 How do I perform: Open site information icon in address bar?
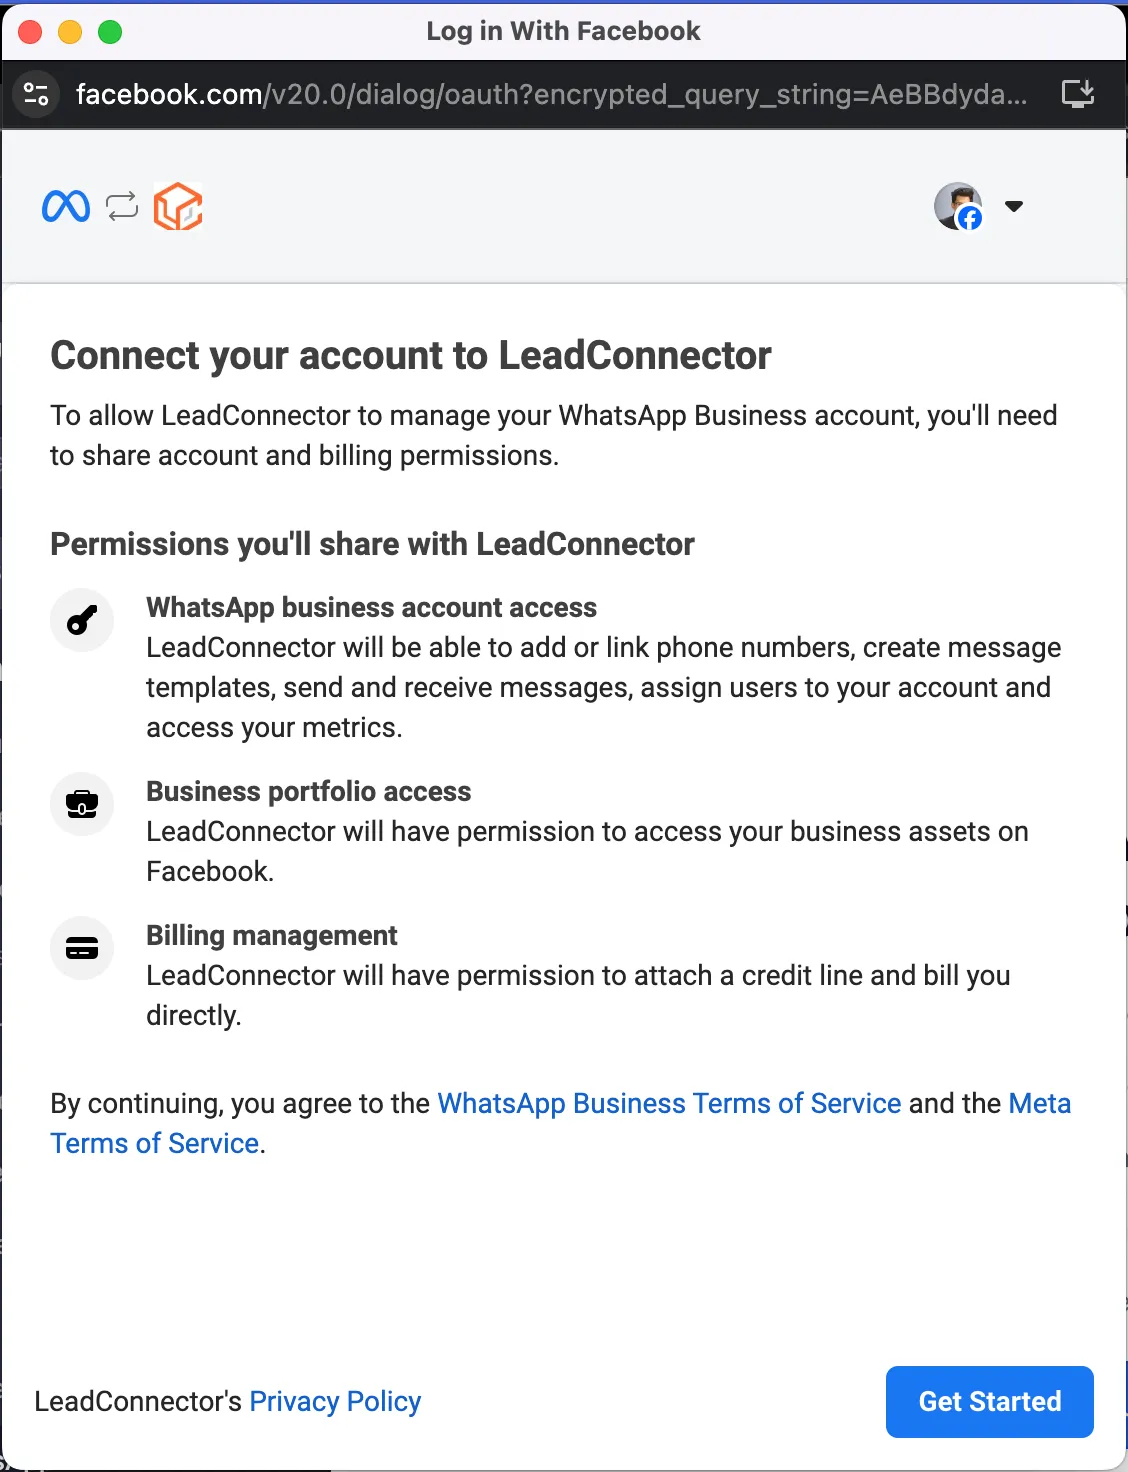click(36, 94)
